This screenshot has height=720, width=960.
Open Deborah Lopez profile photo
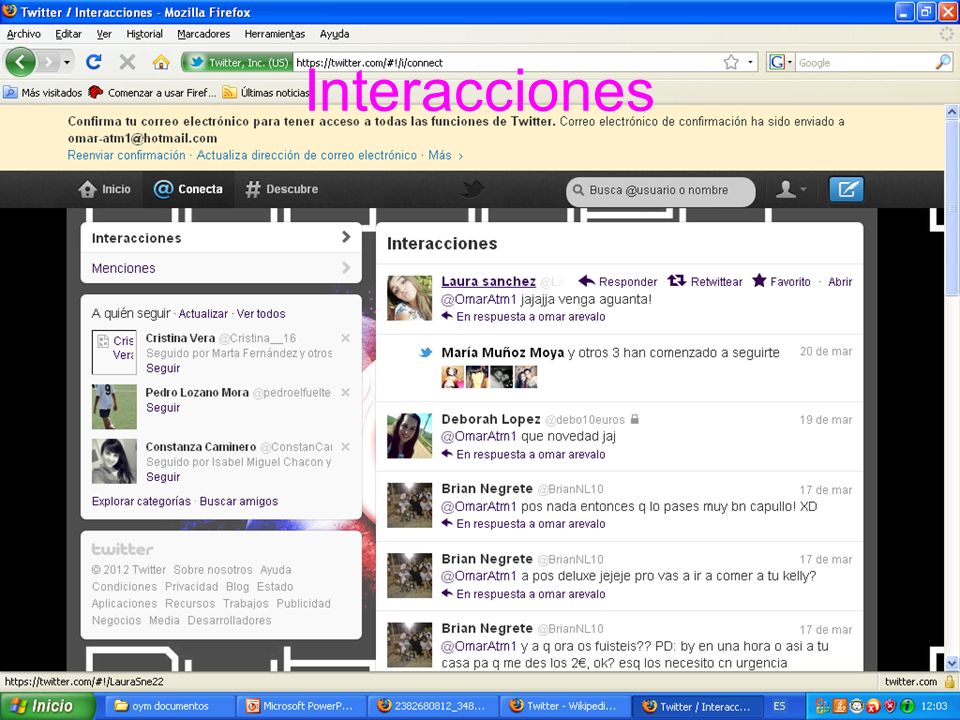pos(410,436)
